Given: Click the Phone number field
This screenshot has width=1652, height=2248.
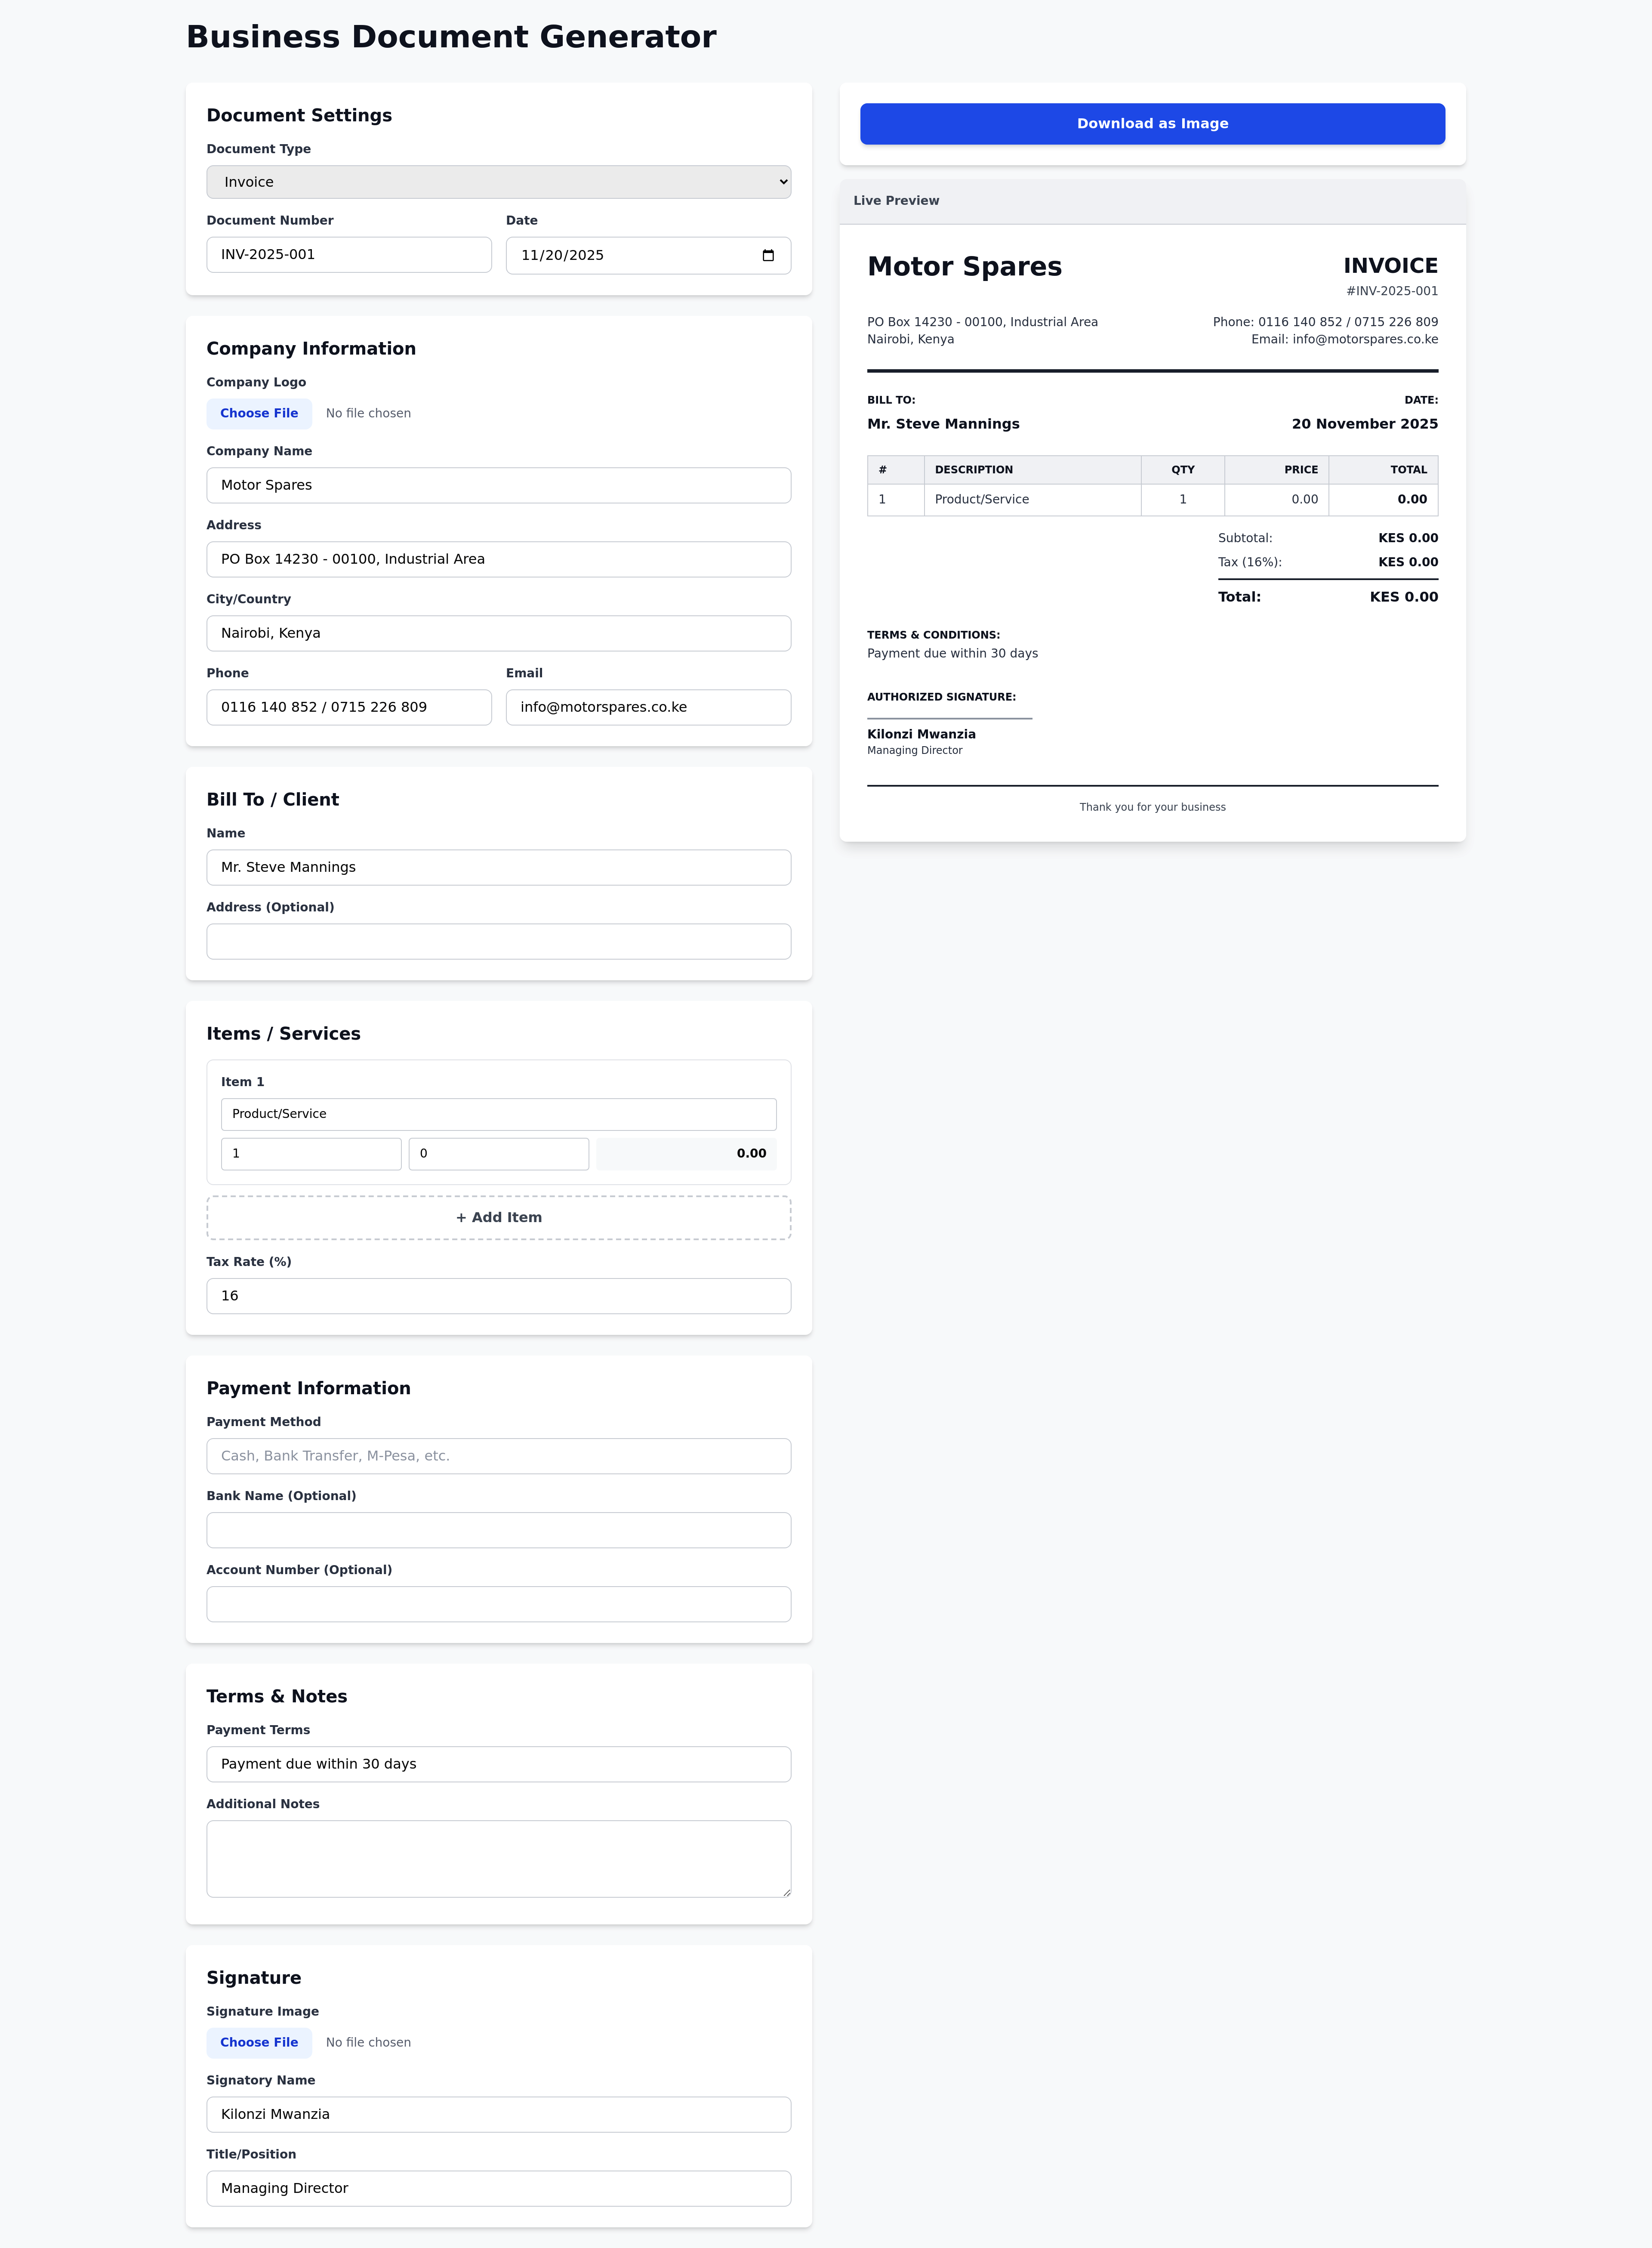Looking at the screenshot, I should coord(348,707).
